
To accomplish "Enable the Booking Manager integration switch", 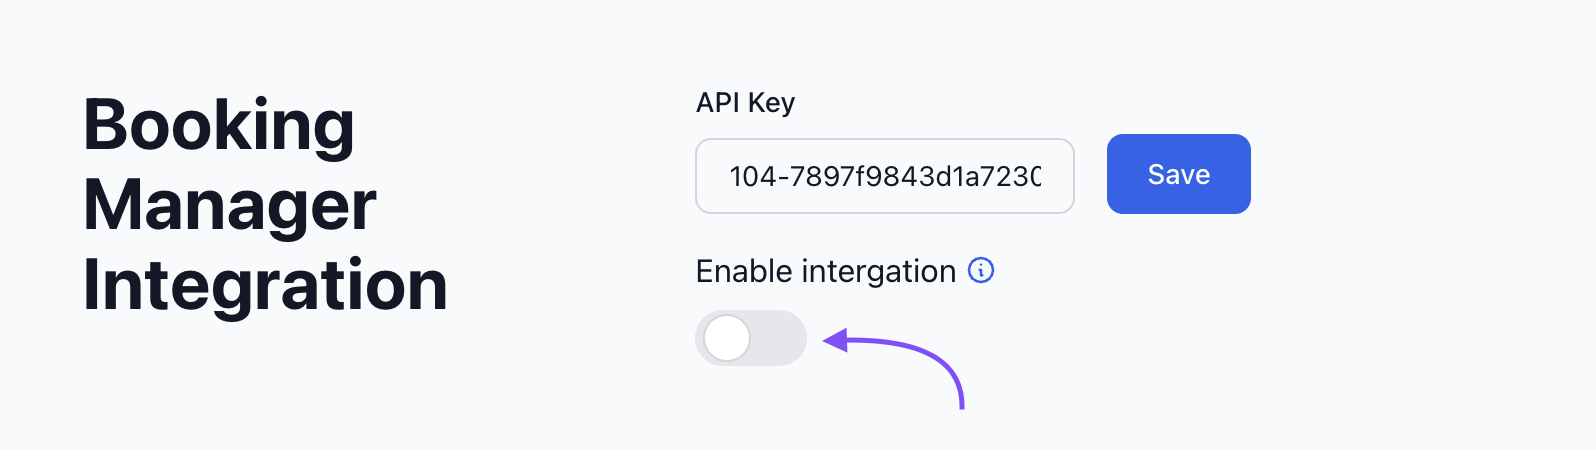I will [751, 338].
